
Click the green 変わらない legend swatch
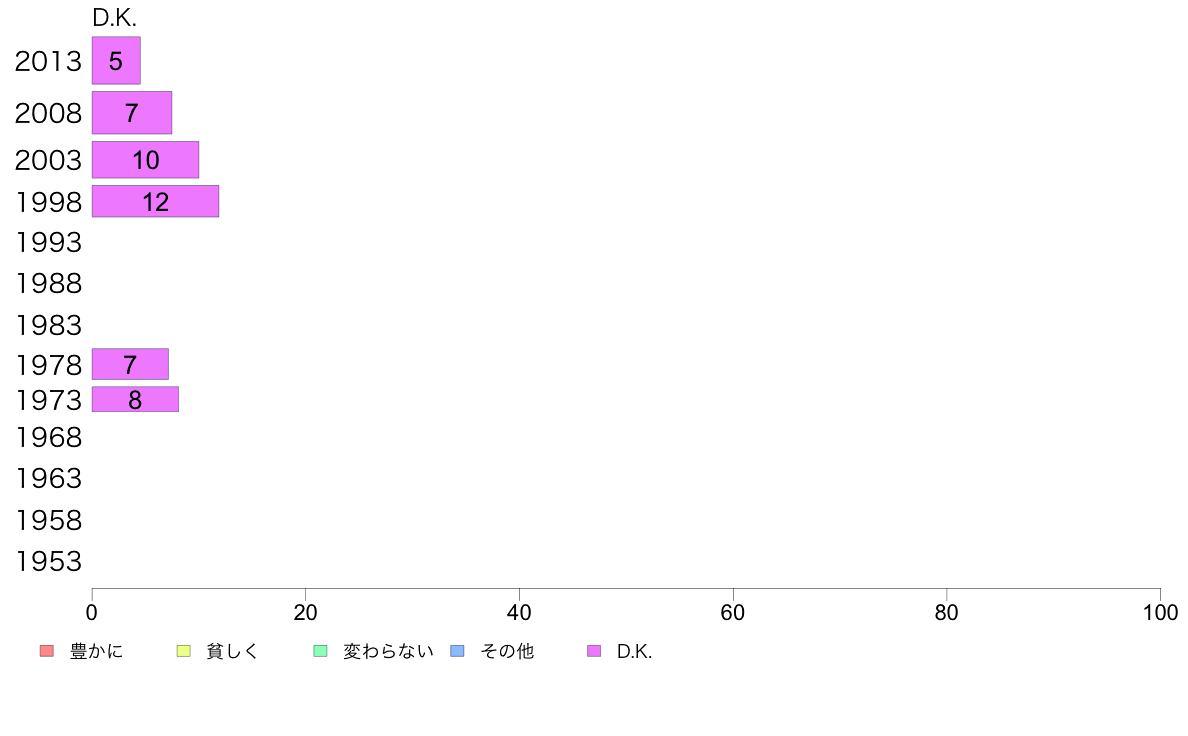point(320,651)
